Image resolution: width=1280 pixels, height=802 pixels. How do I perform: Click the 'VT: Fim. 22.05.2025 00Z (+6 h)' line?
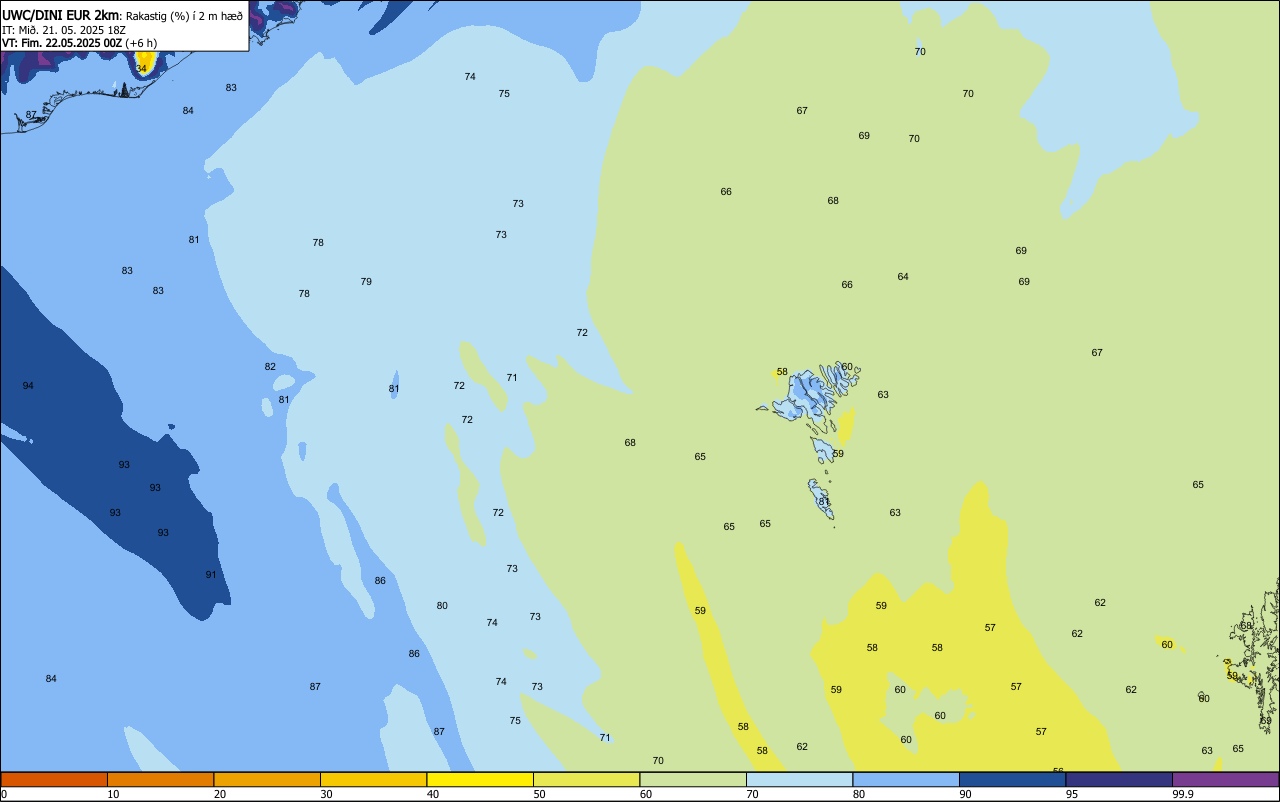tap(79, 43)
